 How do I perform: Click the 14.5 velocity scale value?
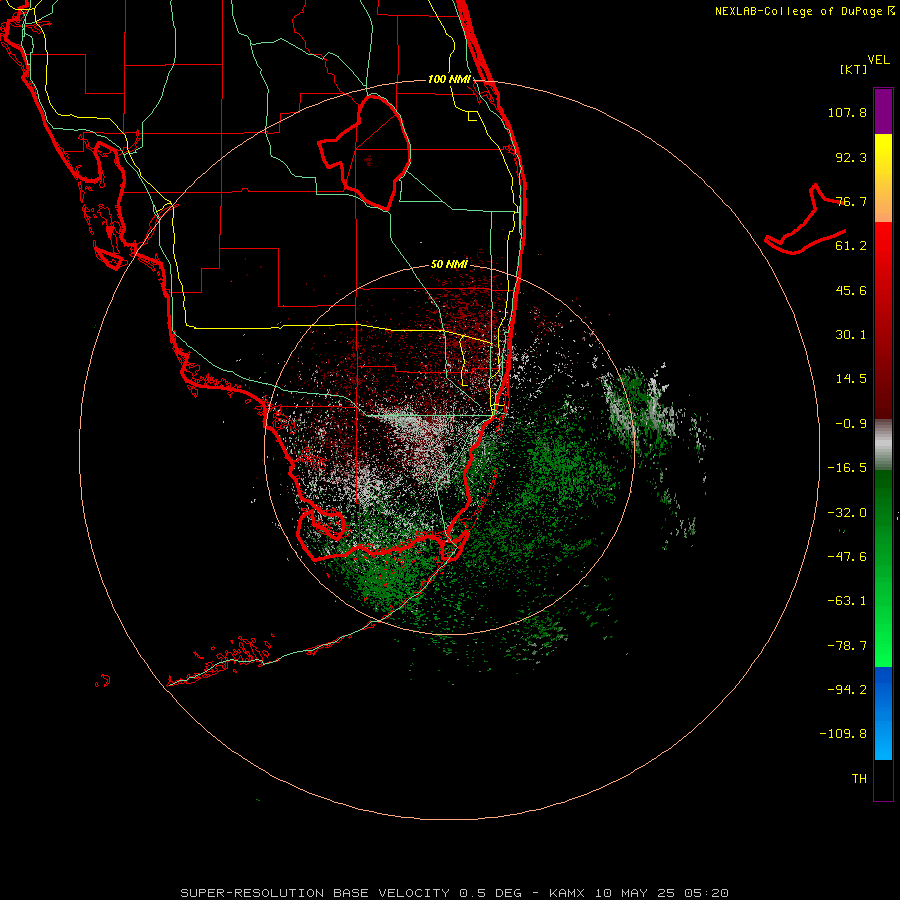tap(851, 379)
